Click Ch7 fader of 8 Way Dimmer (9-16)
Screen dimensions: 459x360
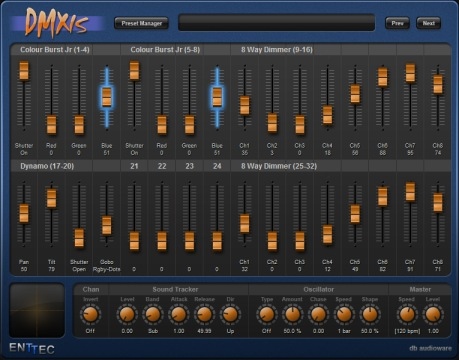(x=410, y=73)
